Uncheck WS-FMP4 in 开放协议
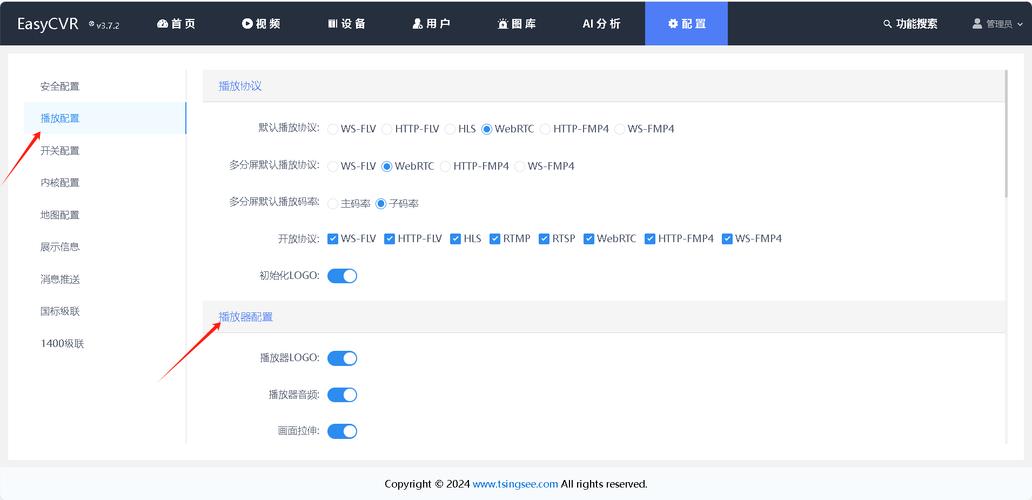 727,239
